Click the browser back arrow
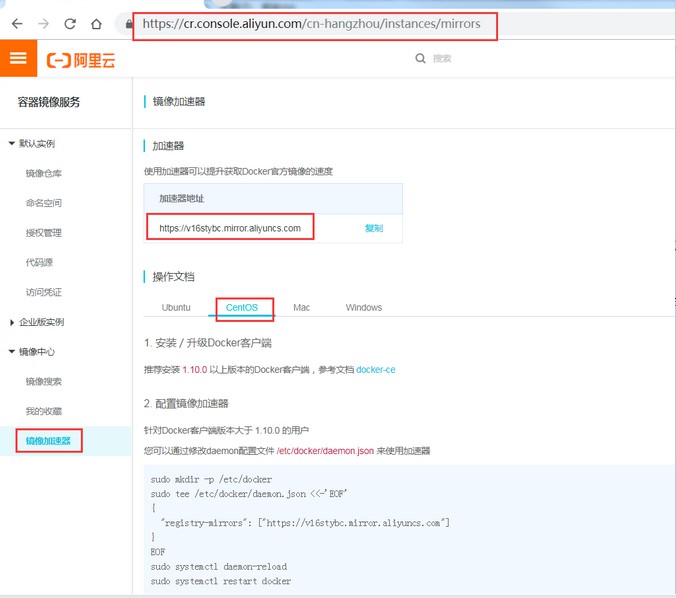Image resolution: width=676 pixels, height=598 pixels. [17, 24]
